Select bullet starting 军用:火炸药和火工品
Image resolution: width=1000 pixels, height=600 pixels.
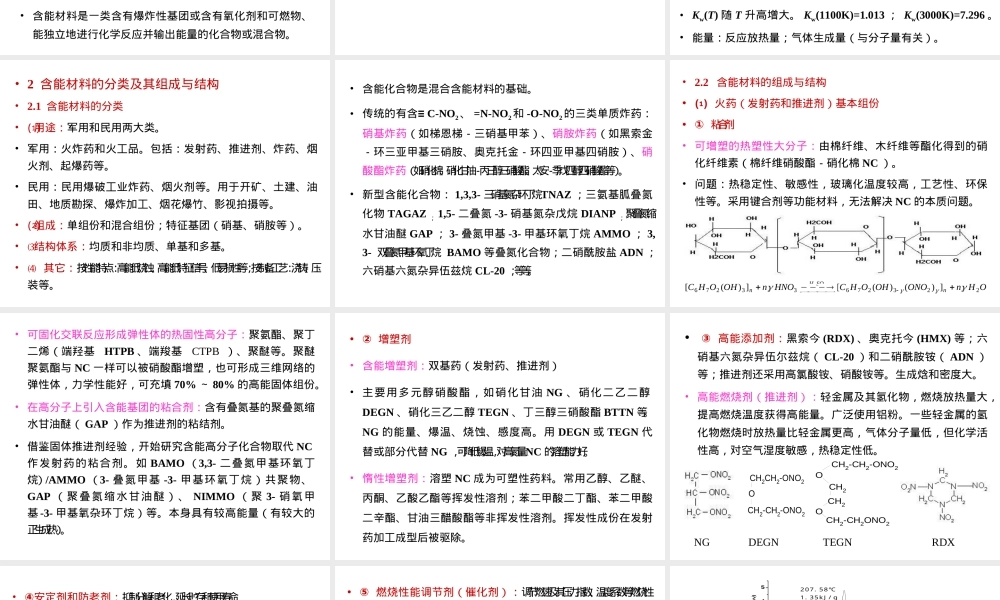(x=172, y=157)
